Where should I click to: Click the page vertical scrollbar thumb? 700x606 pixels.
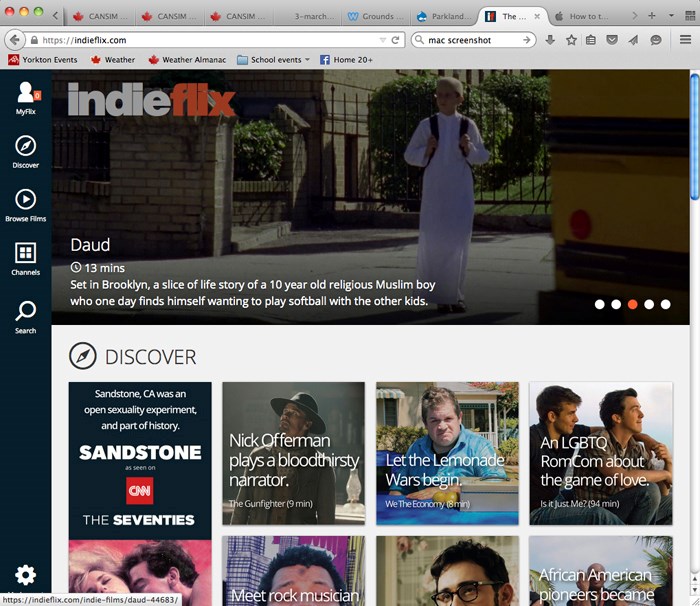[x=695, y=136]
